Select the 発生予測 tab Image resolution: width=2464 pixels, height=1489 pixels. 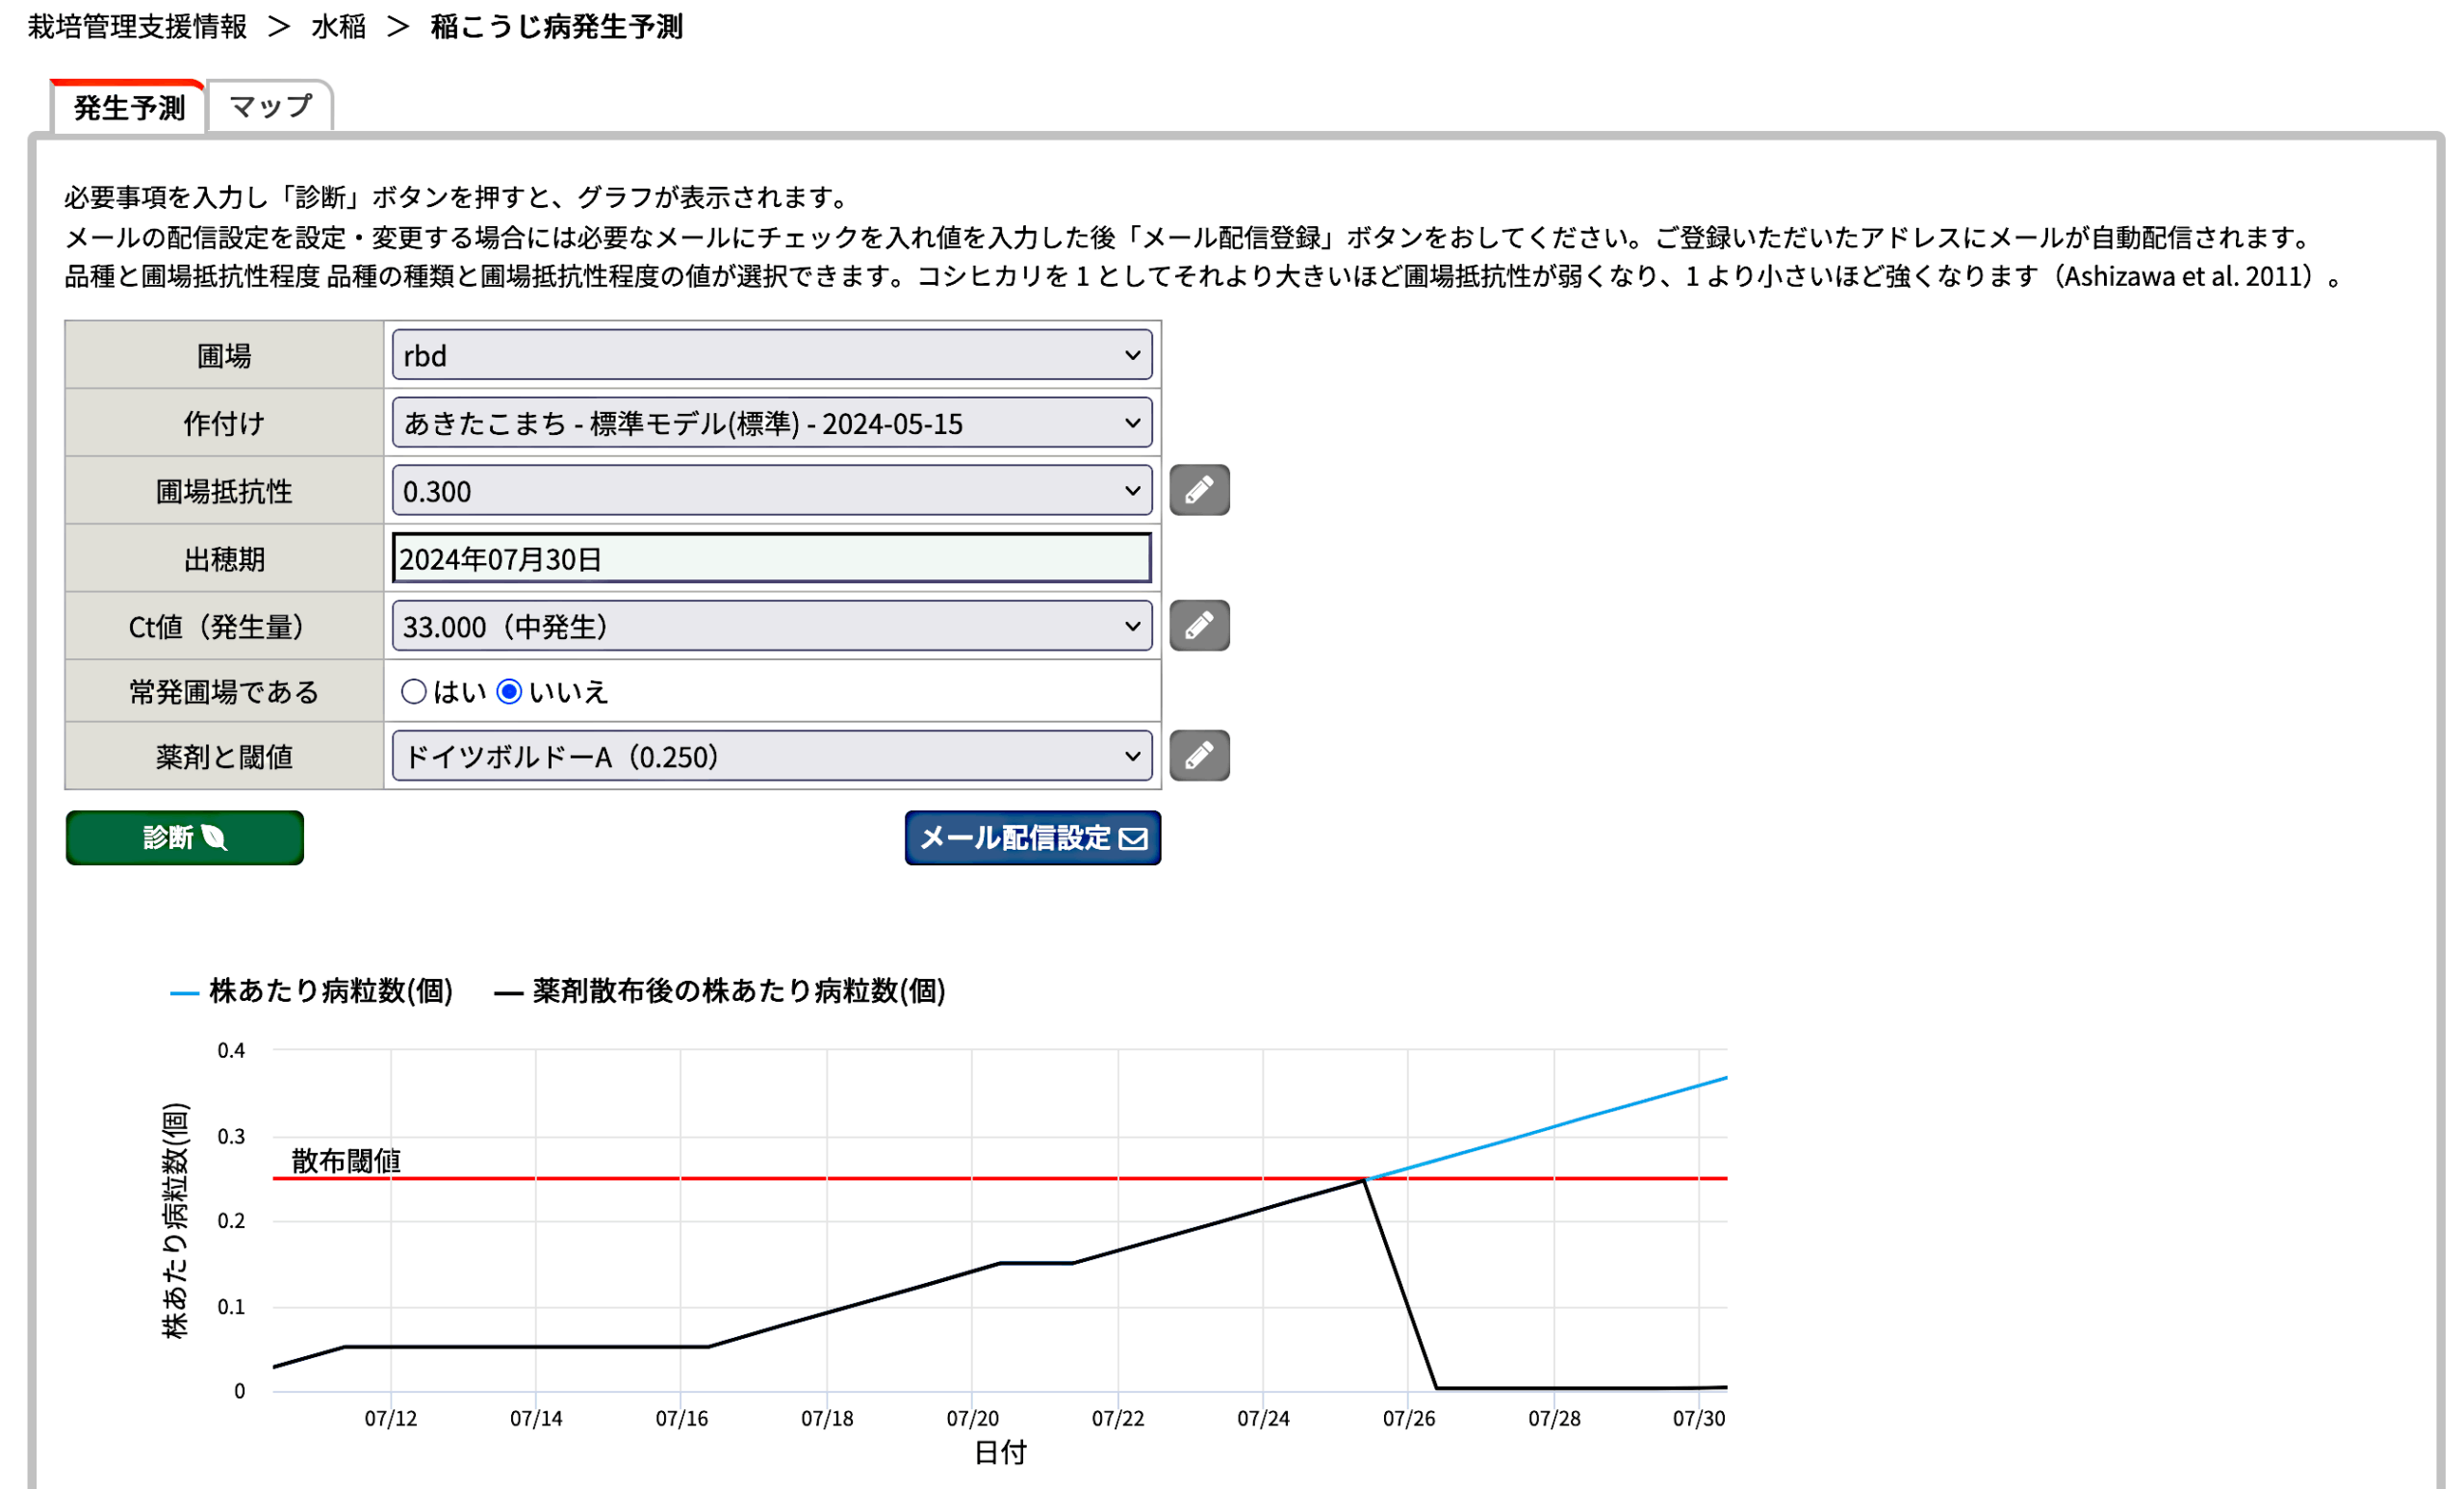pyautogui.click(x=129, y=107)
